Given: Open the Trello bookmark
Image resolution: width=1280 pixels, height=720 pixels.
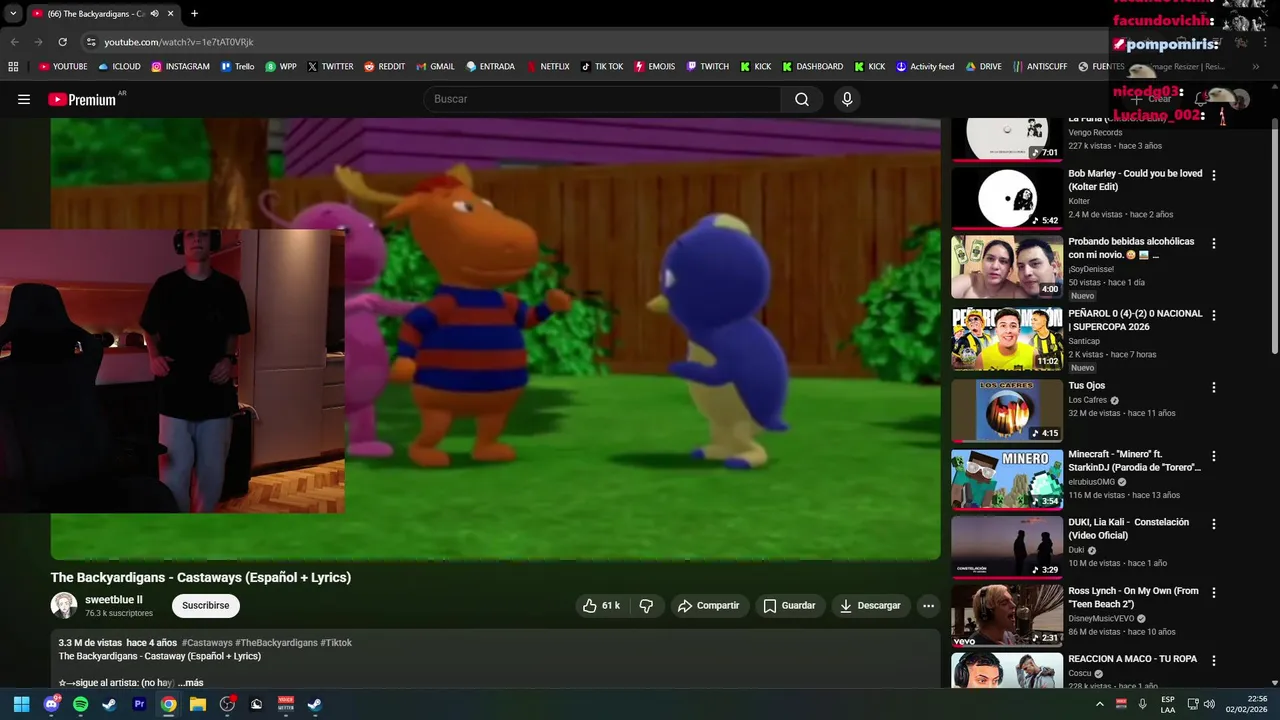Looking at the screenshot, I should point(237,67).
